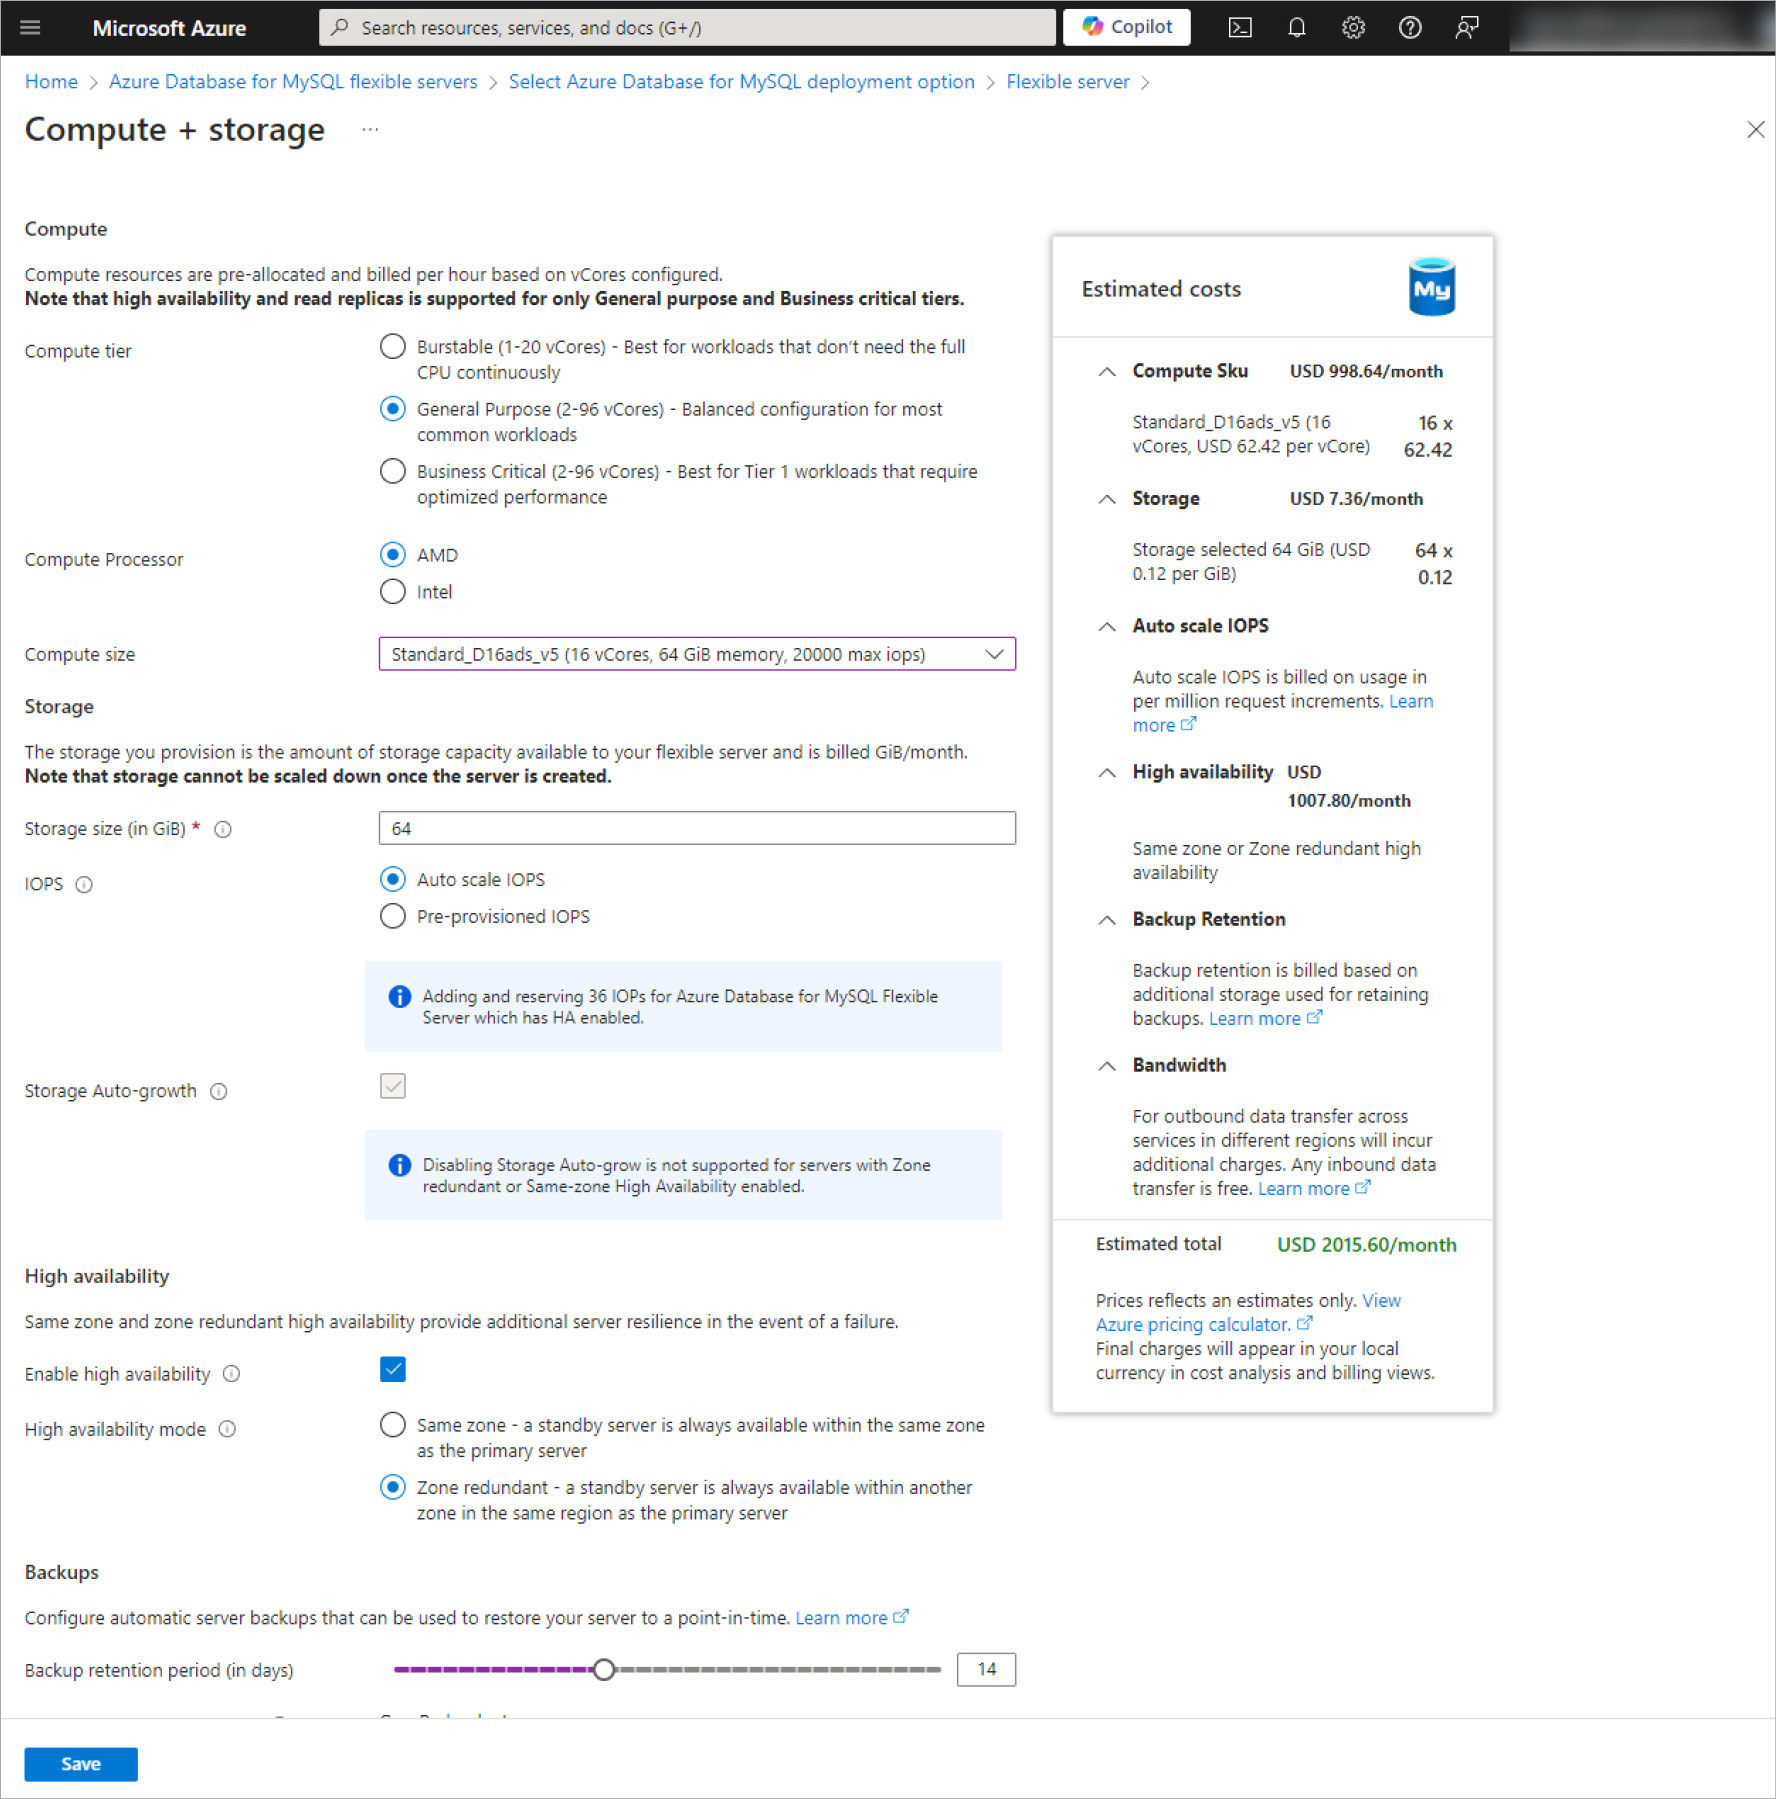The width and height of the screenshot is (1776, 1799).
Task: Click the 'USD 7.36/month' storage cost
Action: [1356, 498]
